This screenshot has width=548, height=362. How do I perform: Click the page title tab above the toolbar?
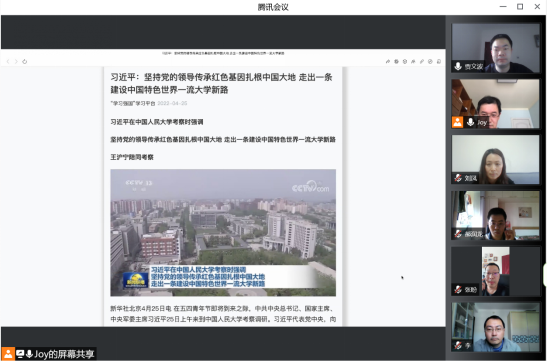[x=223, y=53]
